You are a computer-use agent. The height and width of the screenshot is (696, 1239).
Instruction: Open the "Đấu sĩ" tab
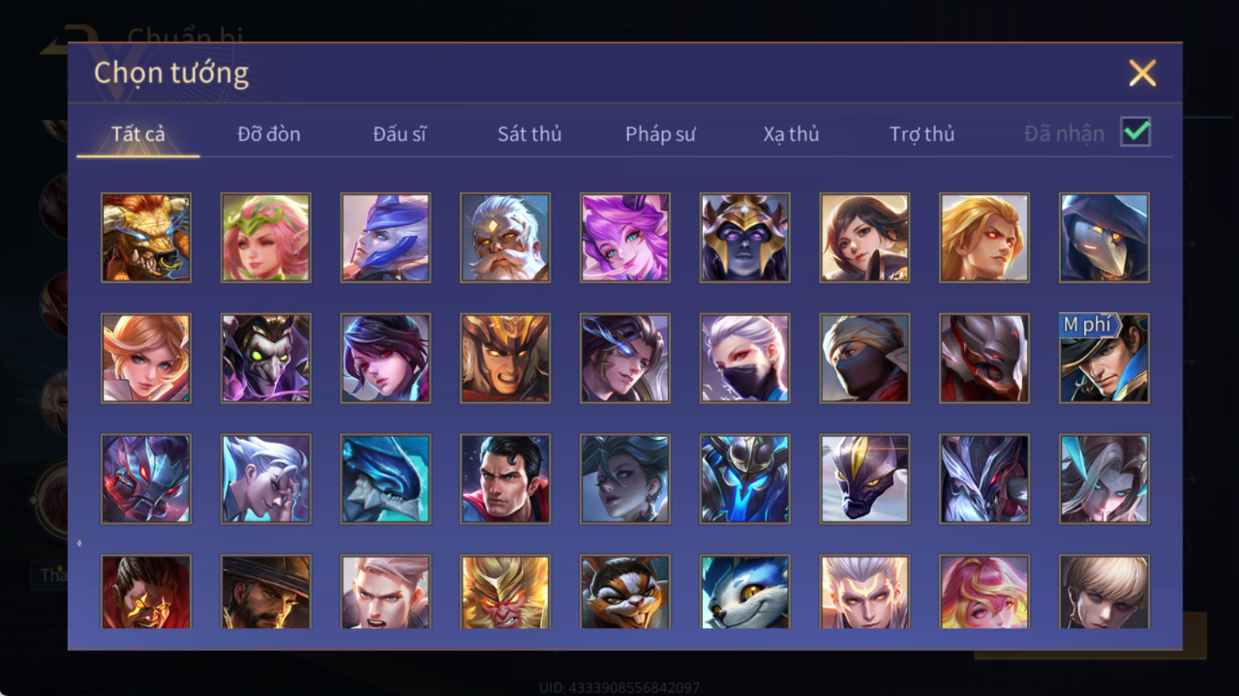(x=399, y=134)
